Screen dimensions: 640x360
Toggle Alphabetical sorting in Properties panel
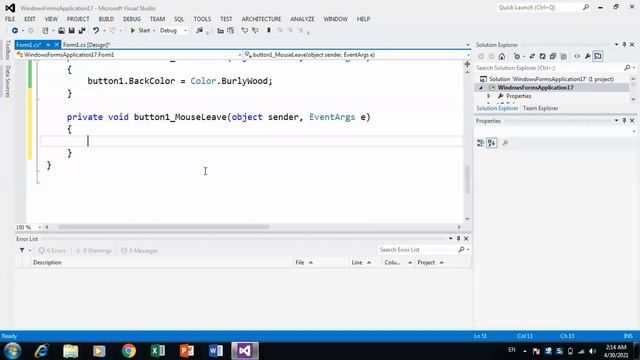coord(491,143)
